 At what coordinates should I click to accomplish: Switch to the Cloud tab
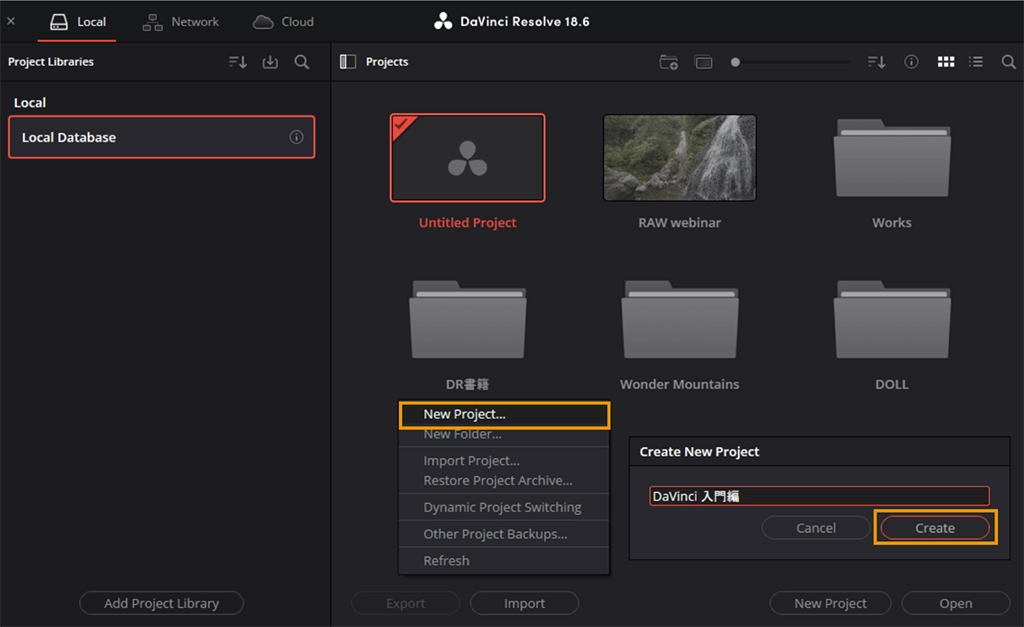point(283,22)
